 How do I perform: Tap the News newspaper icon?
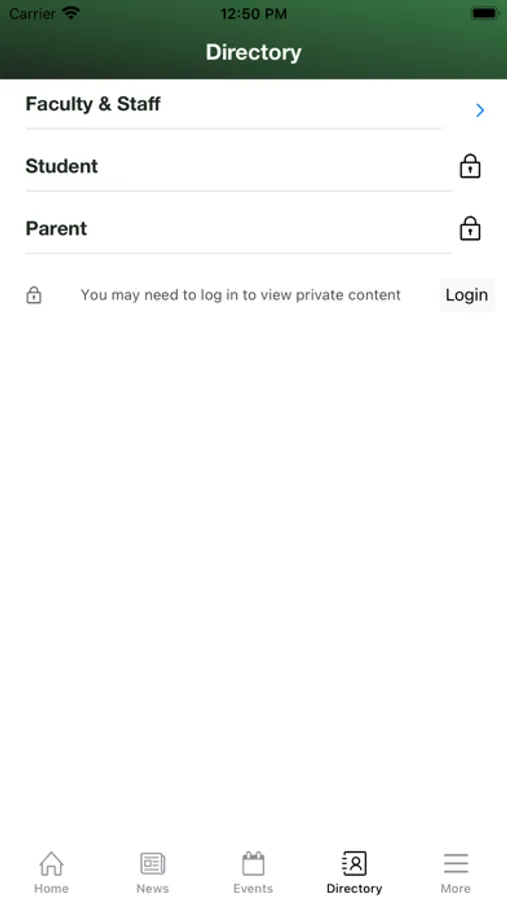tap(153, 863)
